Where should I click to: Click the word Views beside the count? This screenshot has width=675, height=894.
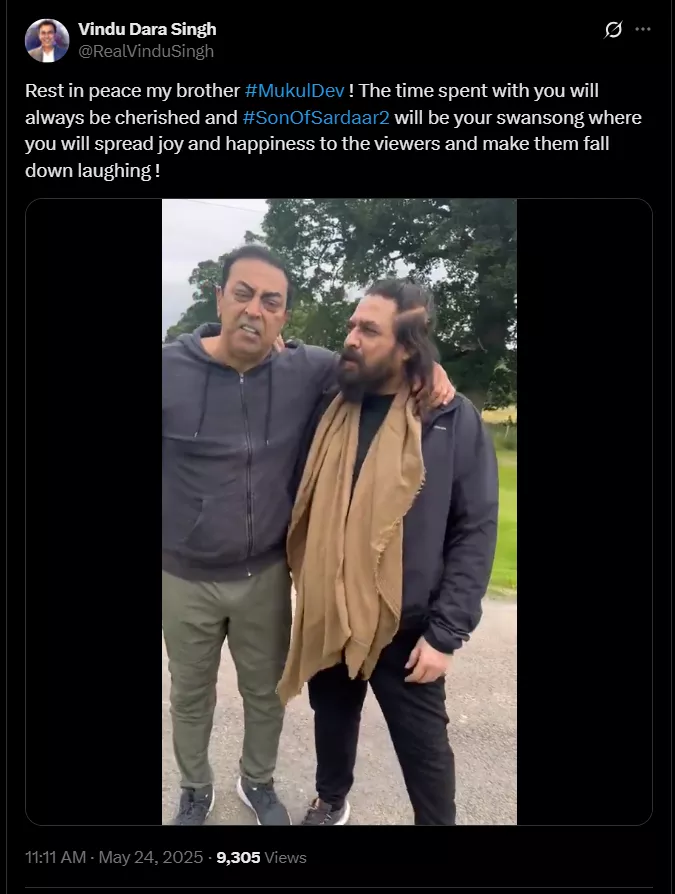[x=286, y=858]
